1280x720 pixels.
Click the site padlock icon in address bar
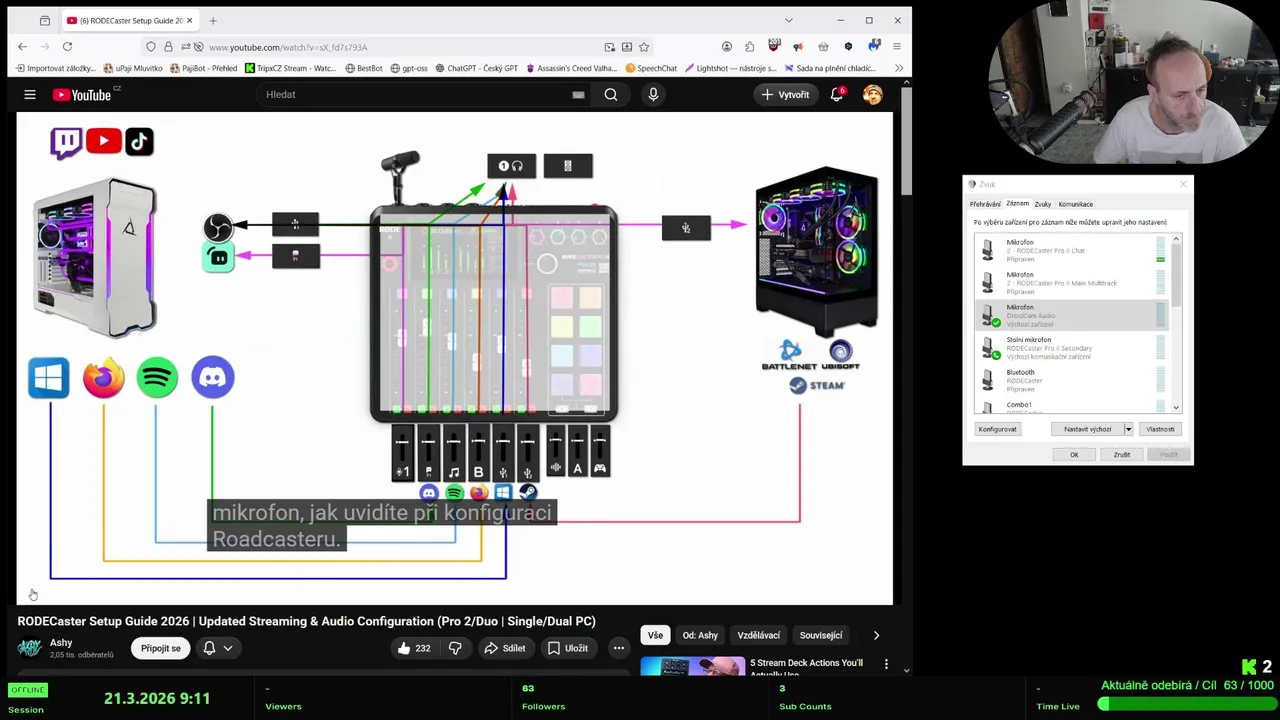tap(168, 47)
